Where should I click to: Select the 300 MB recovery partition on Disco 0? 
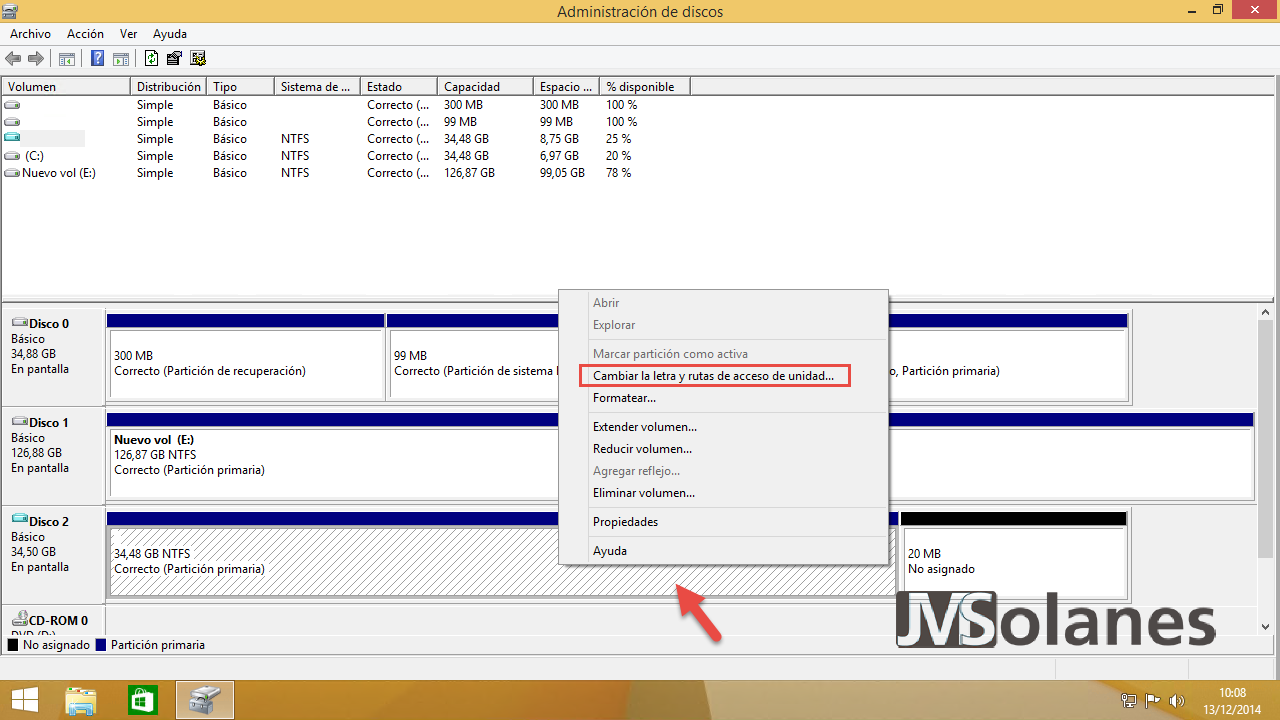246,364
